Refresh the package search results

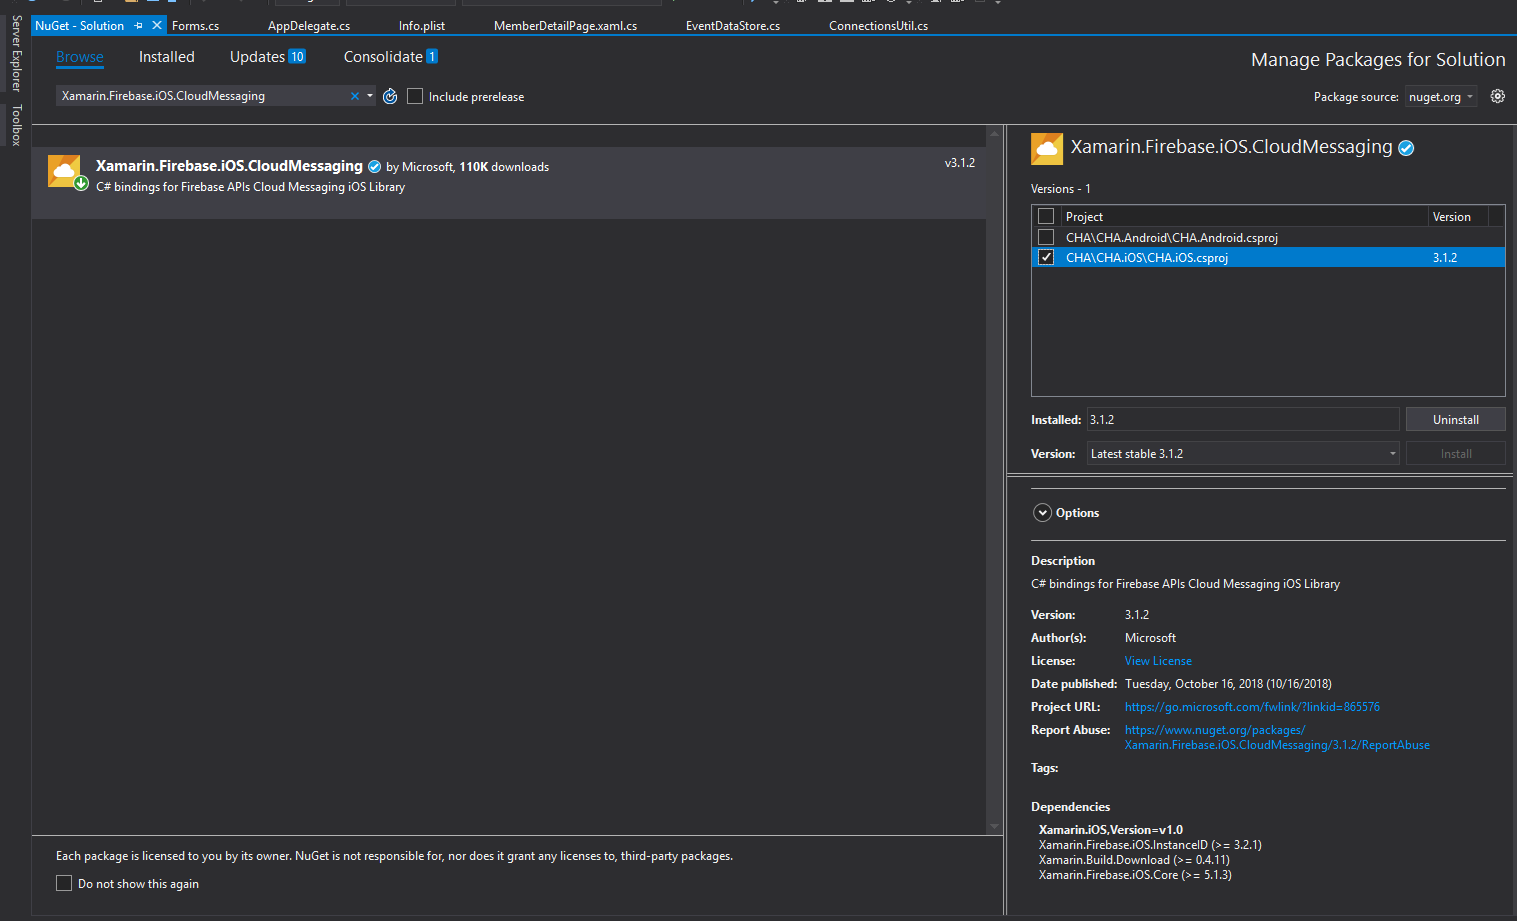click(390, 96)
